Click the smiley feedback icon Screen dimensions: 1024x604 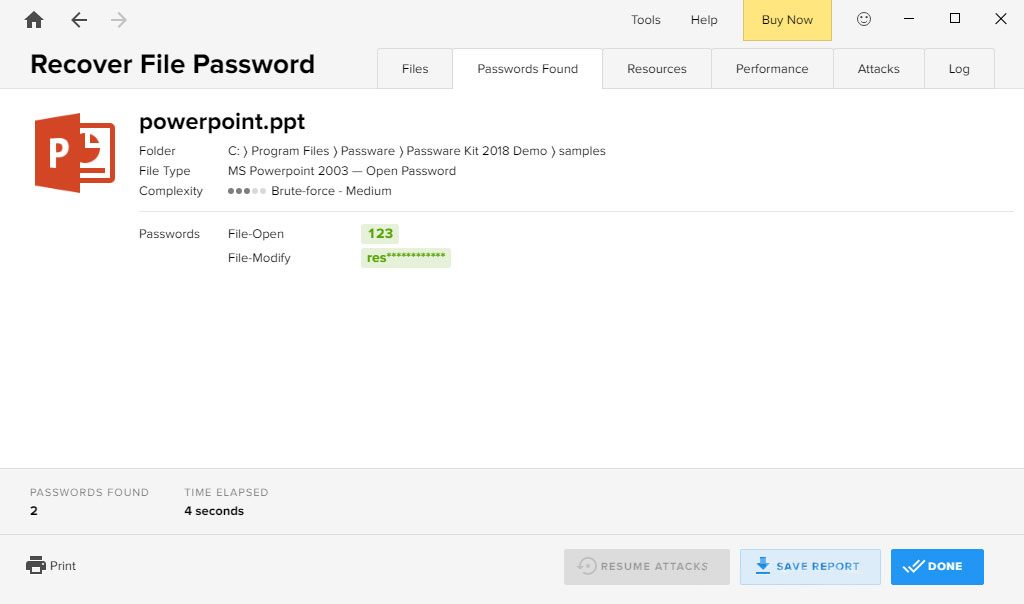(x=864, y=19)
